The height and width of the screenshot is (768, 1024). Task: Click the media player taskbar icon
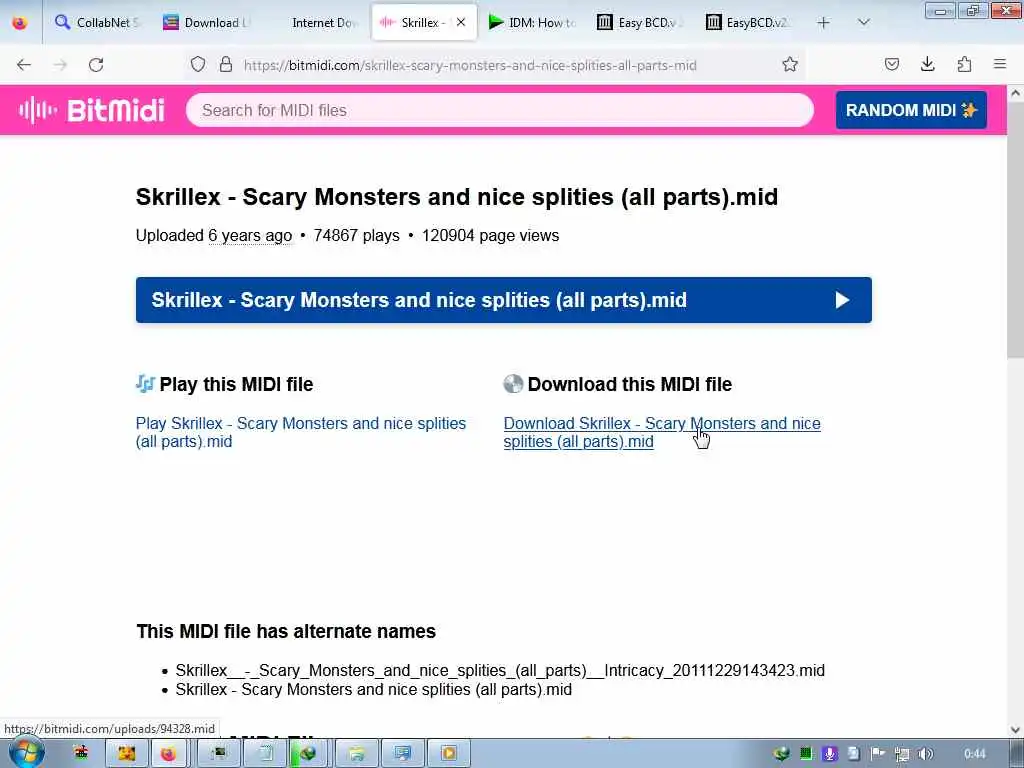pyautogui.click(x=448, y=754)
